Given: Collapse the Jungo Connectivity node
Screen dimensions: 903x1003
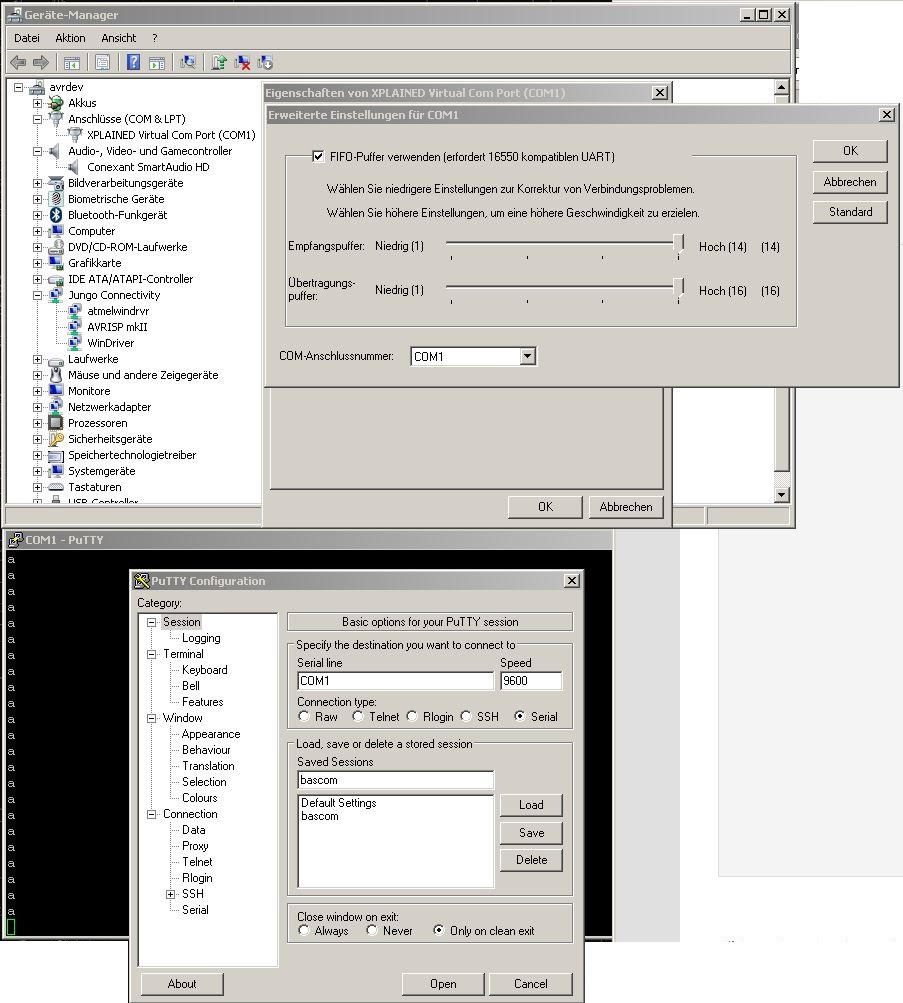Looking at the screenshot, I should (x=38, y=295).
